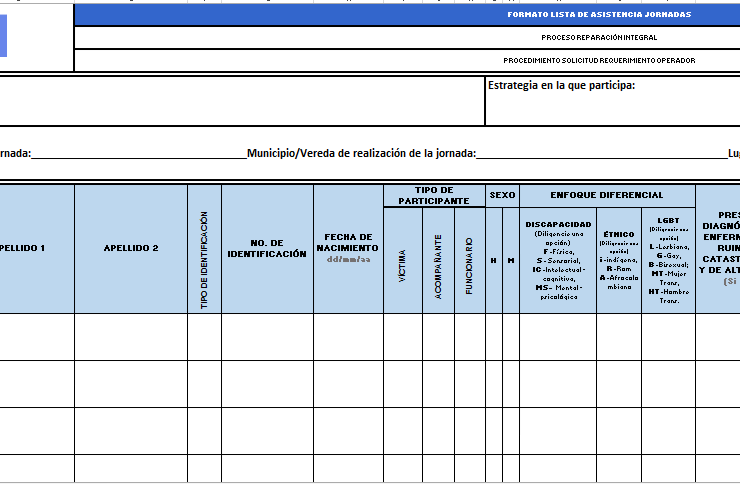Select the TIPO DE IDENTIFICACIÓN vertical header
Image resolution: width=740 pixels, height=484 pixels.
[x=204, y=248]
